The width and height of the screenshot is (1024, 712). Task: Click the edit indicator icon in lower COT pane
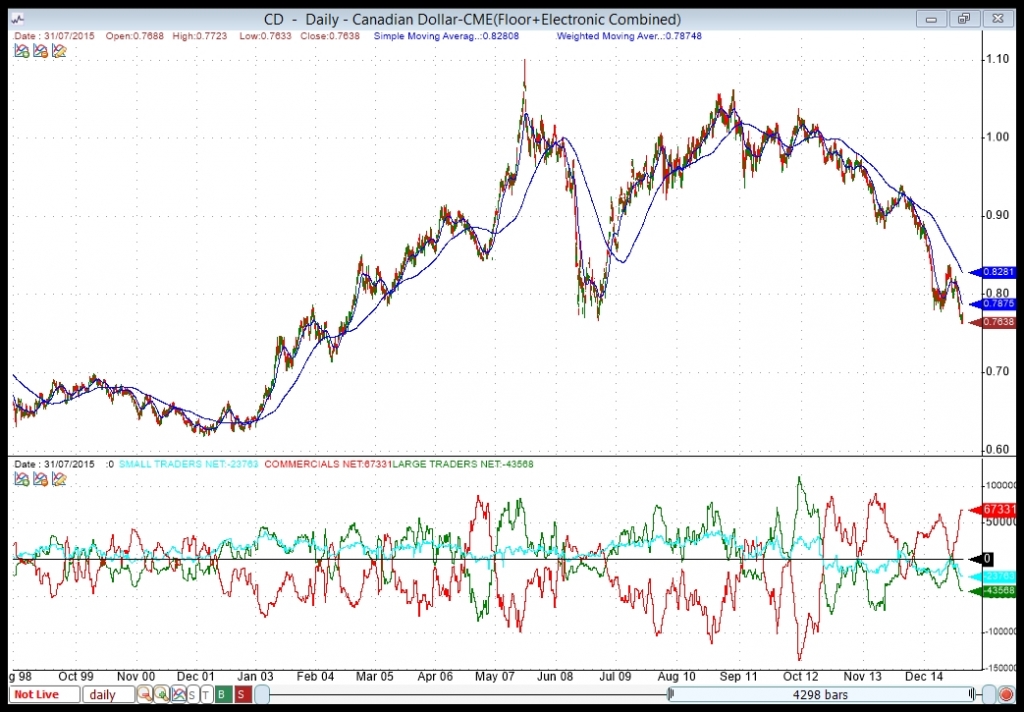59,479
